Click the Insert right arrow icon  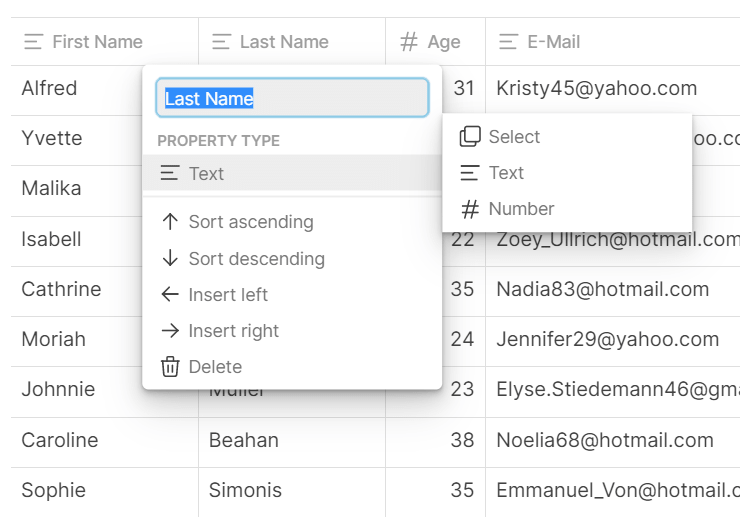170,331
